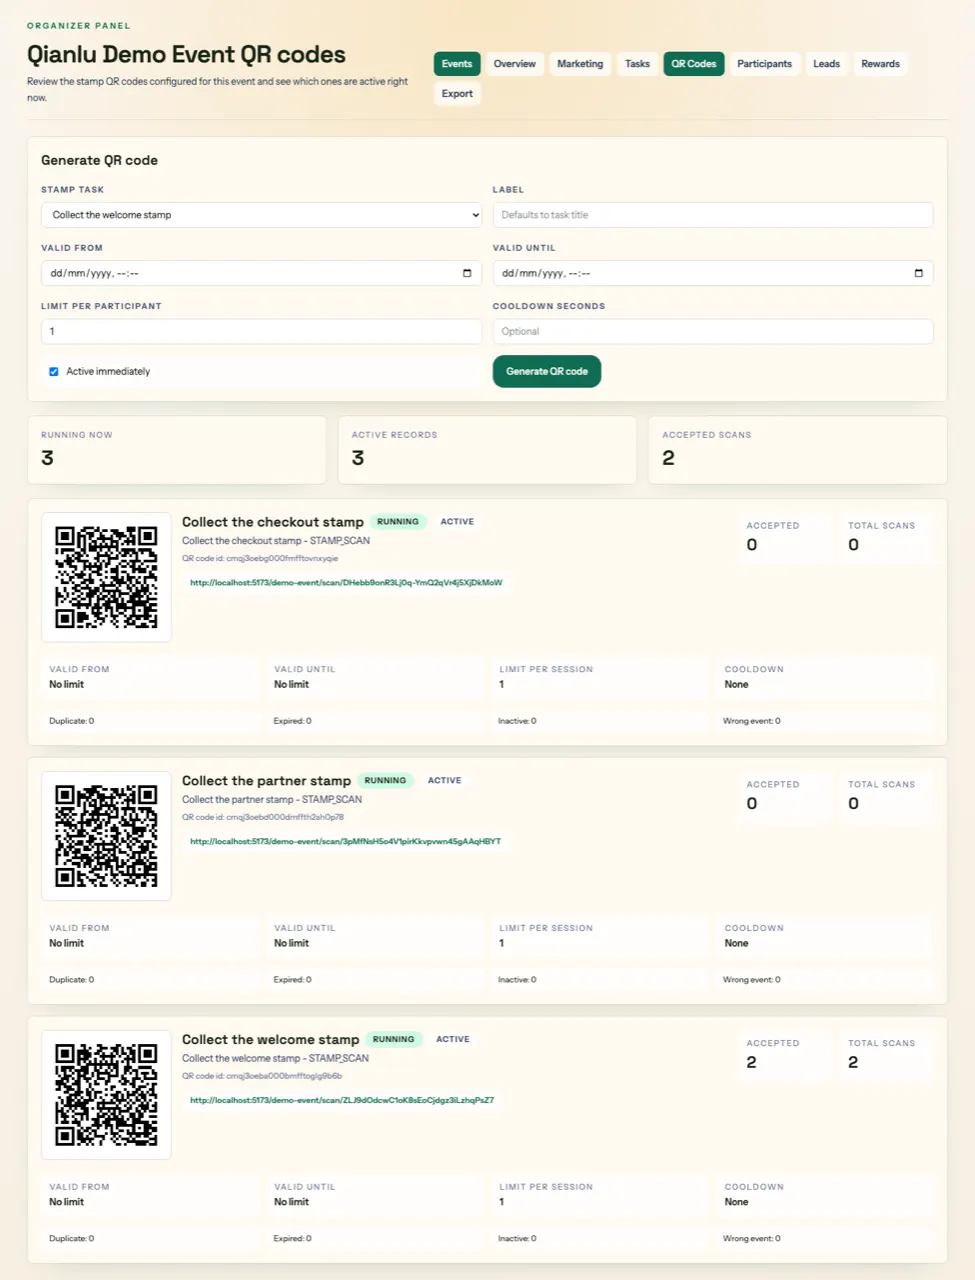Screen dimensions: 975x1280
Task: Focus the Label input field
Action: coord(713,215)
